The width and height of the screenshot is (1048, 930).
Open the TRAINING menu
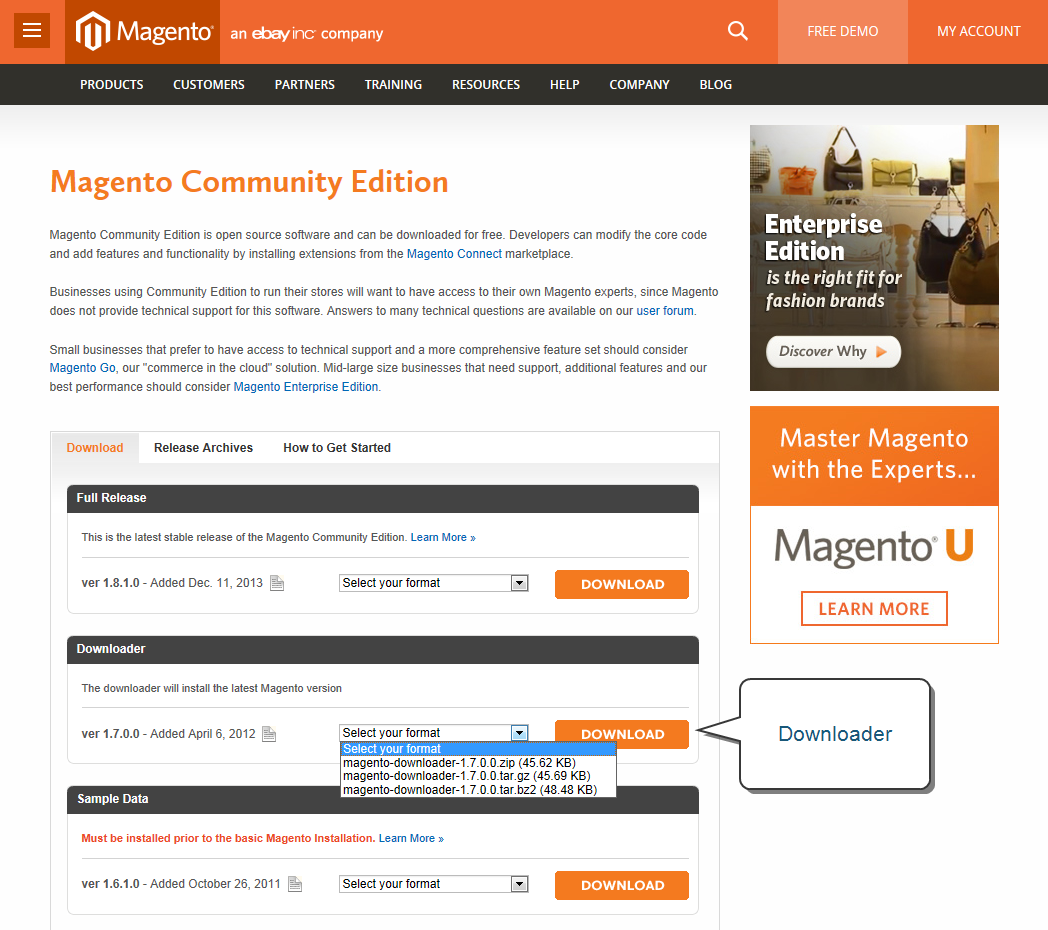[393, 85]
